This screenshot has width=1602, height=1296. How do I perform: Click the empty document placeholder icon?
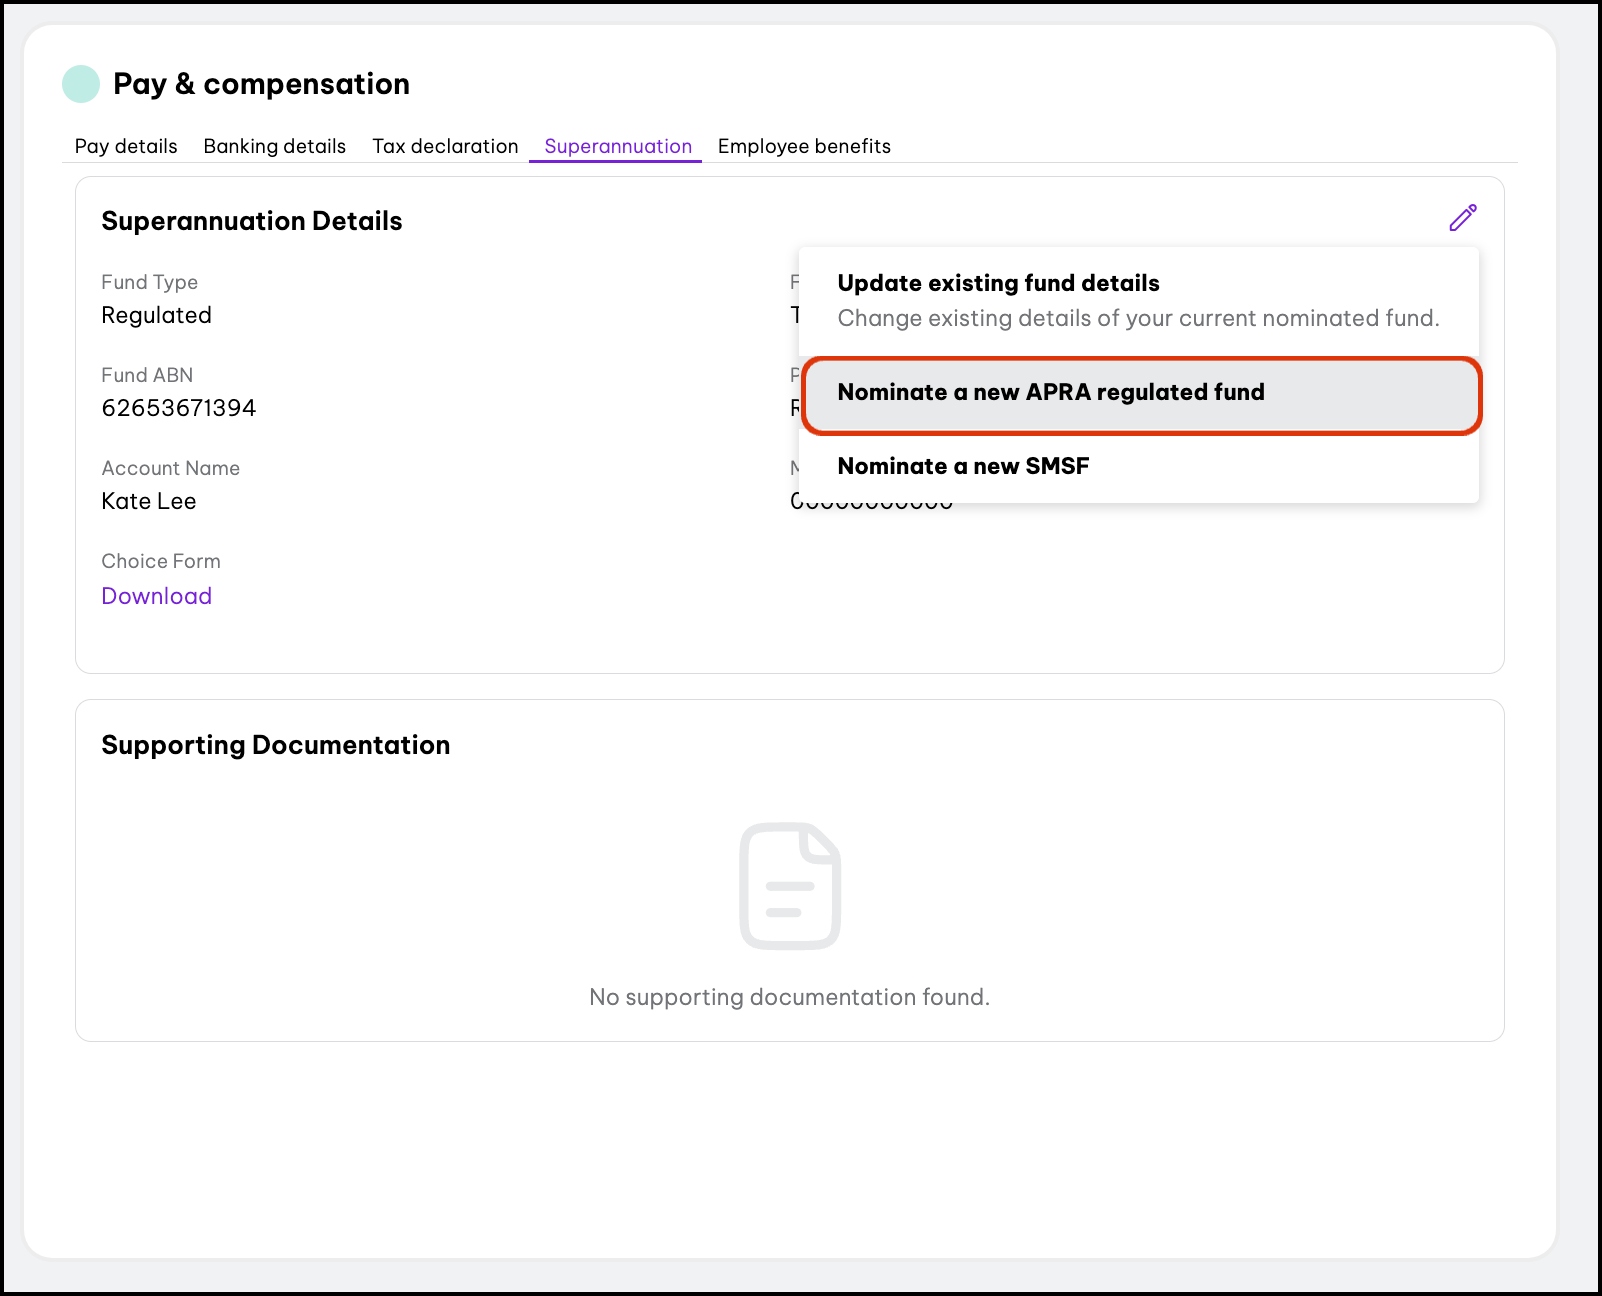[789, 886]
